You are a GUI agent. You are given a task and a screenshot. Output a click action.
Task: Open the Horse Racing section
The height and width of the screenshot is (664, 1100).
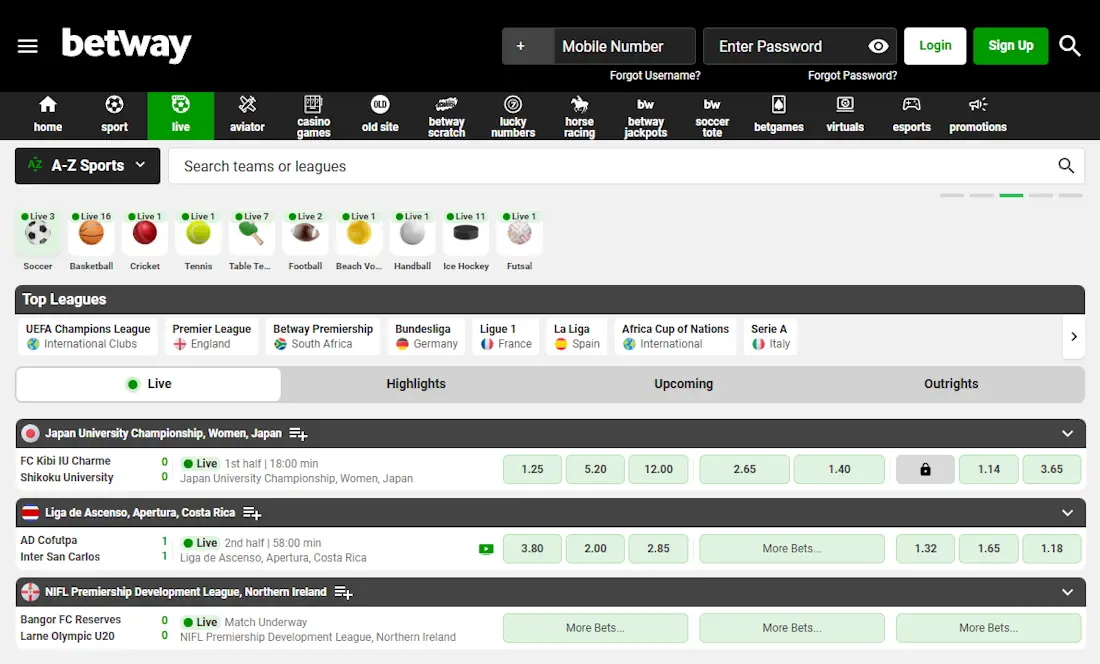tap(579, 115)
